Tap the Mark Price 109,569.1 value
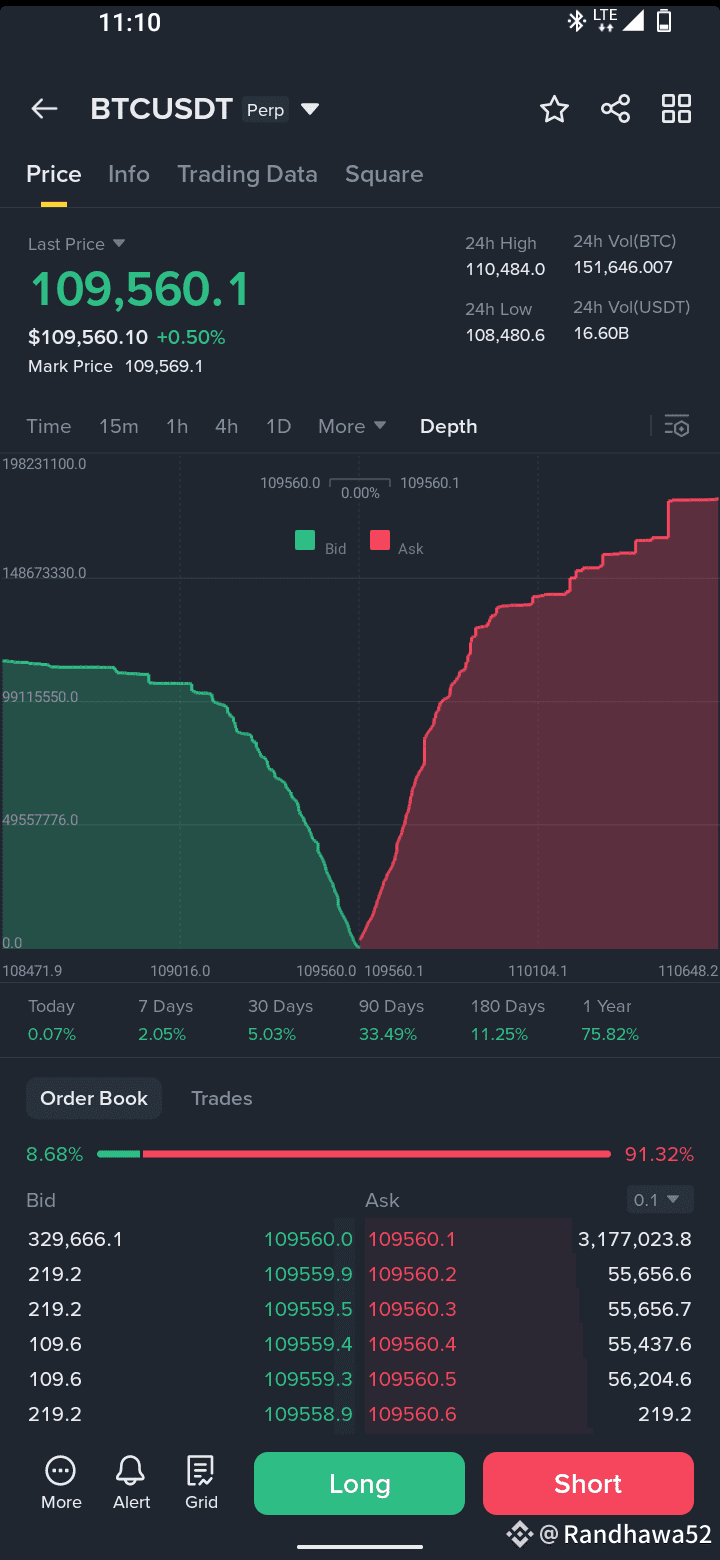This screenshot has width=720, height=1560. pos(163,367)
